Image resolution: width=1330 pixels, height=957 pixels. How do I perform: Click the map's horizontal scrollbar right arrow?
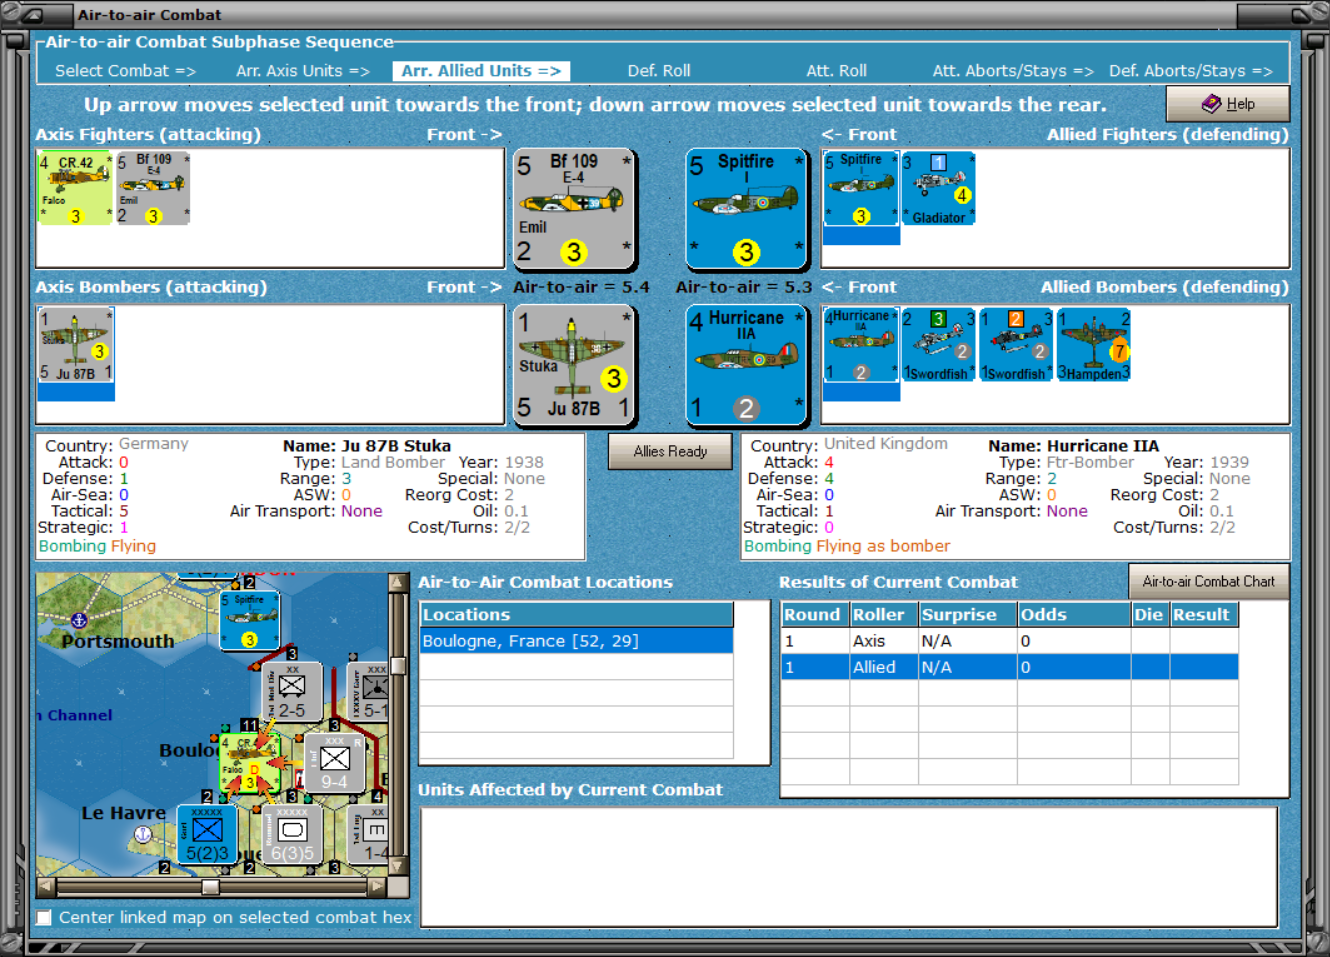click(377, 886)
